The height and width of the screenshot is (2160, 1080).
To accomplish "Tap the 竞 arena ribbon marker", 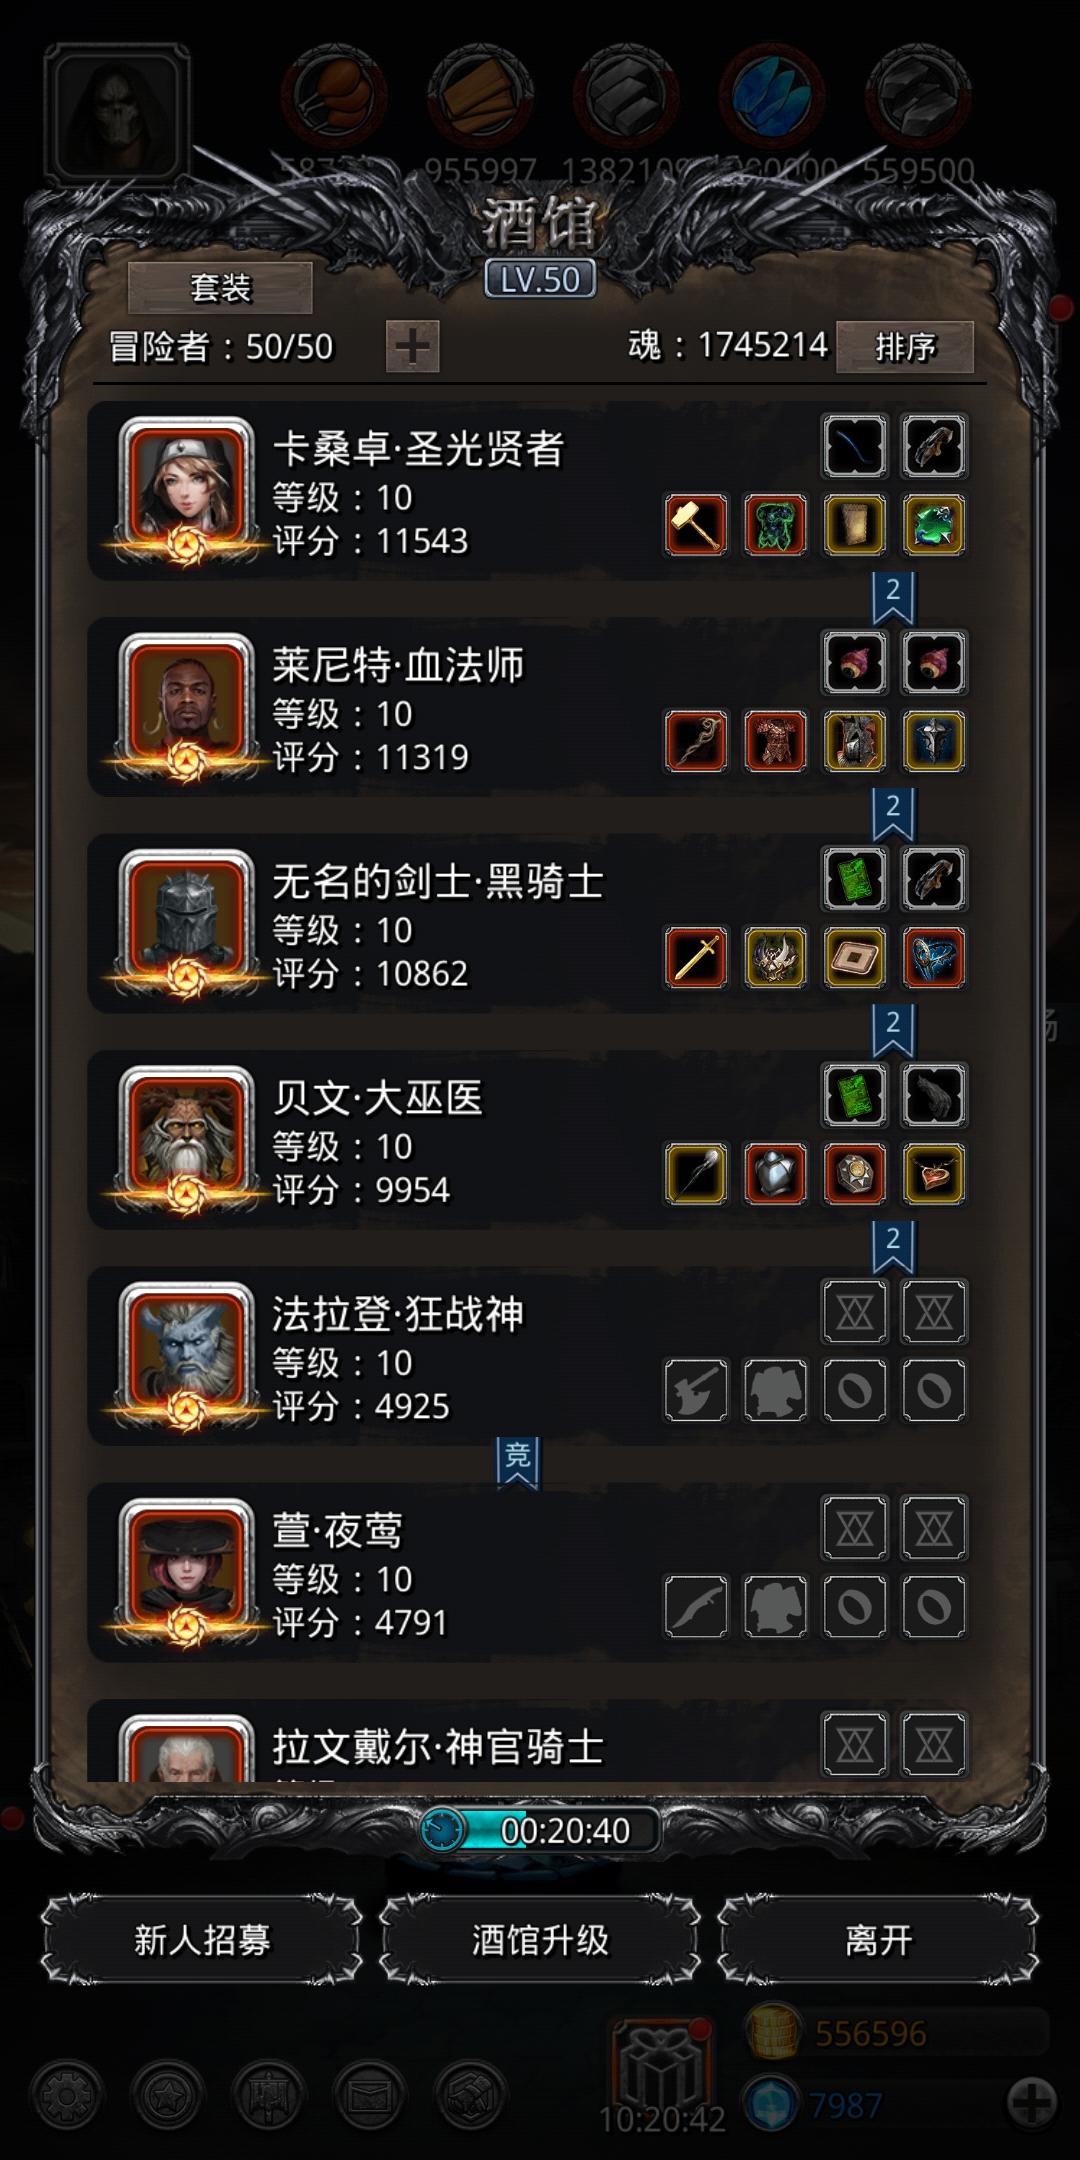I will 517,1462.
